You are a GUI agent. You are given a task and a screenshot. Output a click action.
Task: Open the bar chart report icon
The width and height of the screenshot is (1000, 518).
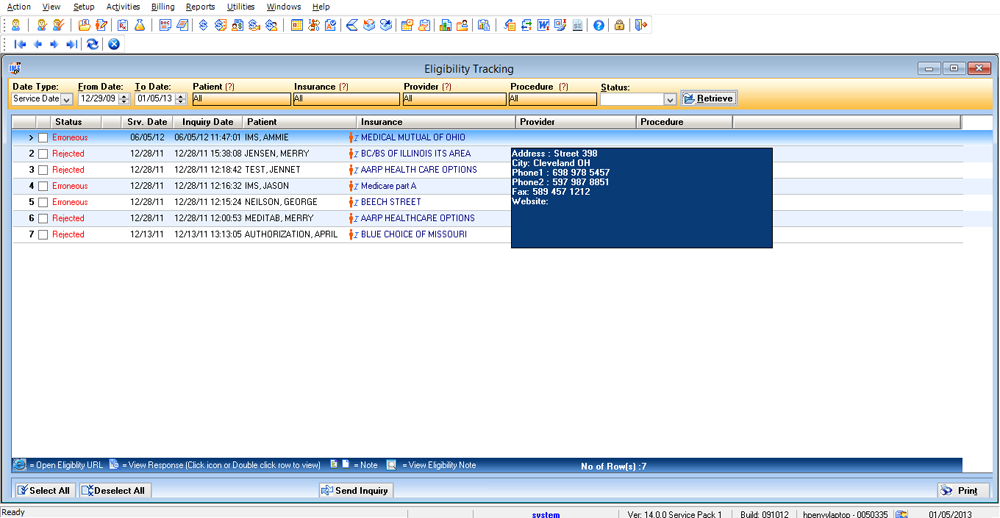coord(446,26)
